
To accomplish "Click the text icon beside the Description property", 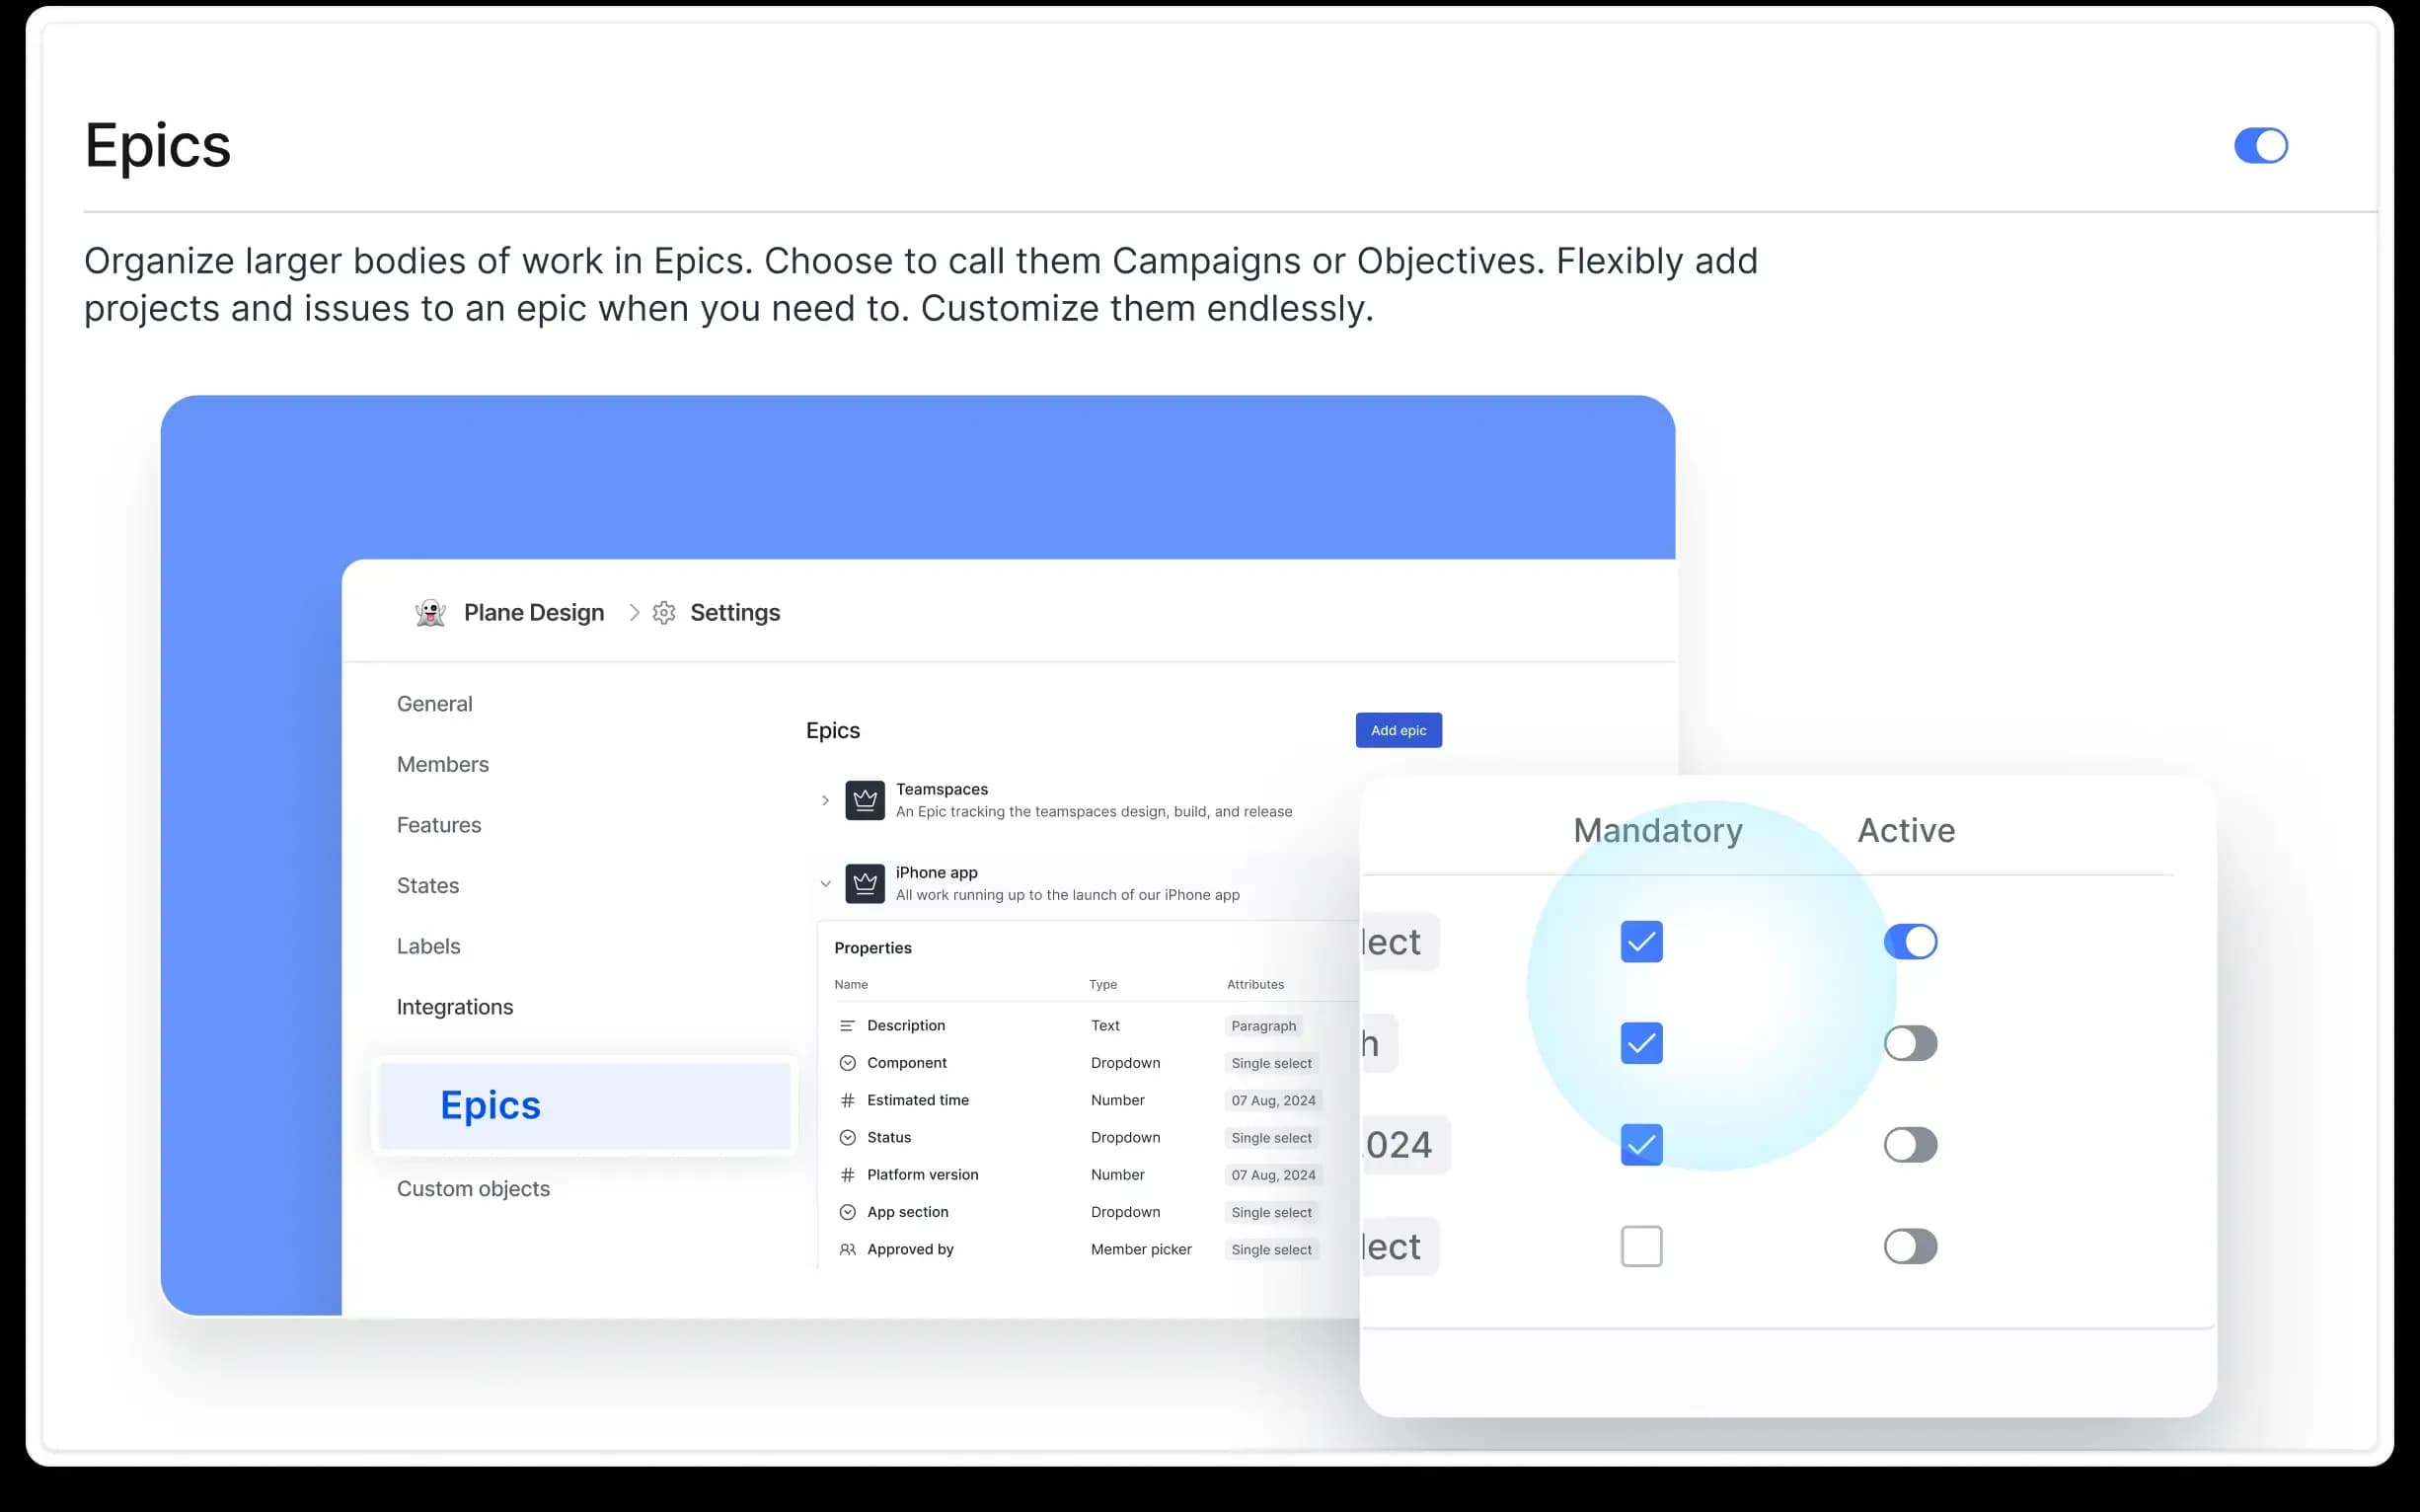I will [848, 1025].
